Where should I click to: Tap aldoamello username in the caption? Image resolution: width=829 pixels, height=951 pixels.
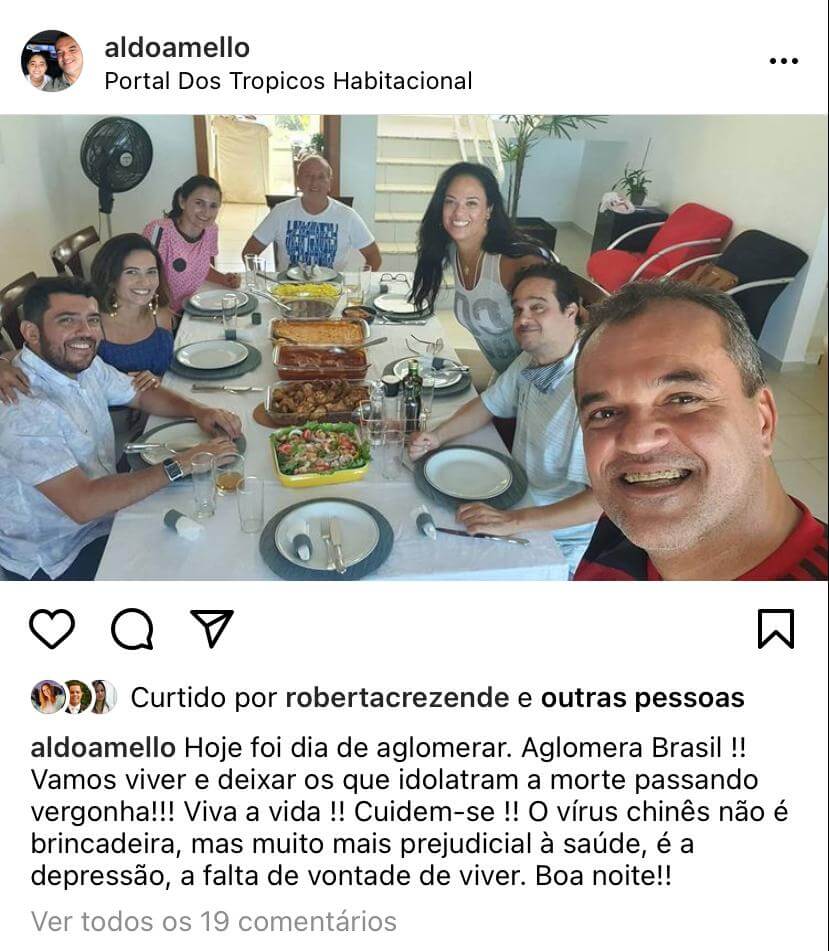point(103,748)
